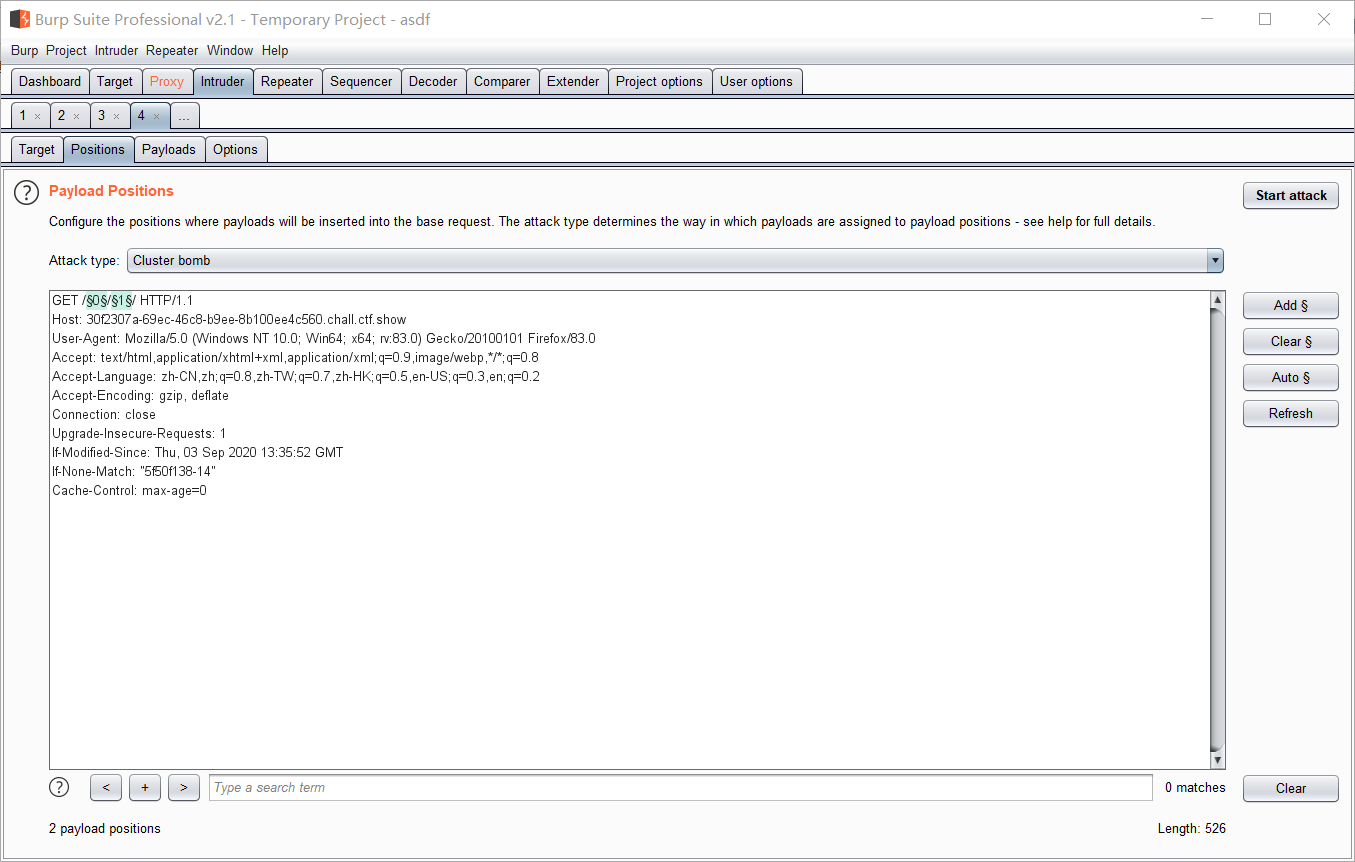Click the request editor vertical scrollbar
The width and height of the screenshot is (1355, 862).
click(1217, 530)
